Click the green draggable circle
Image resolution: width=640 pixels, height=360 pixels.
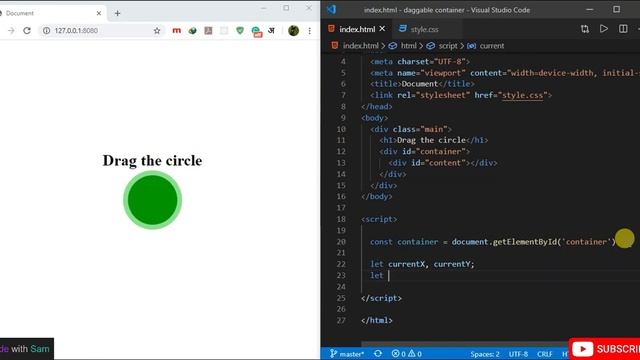(x=153, y=200)
